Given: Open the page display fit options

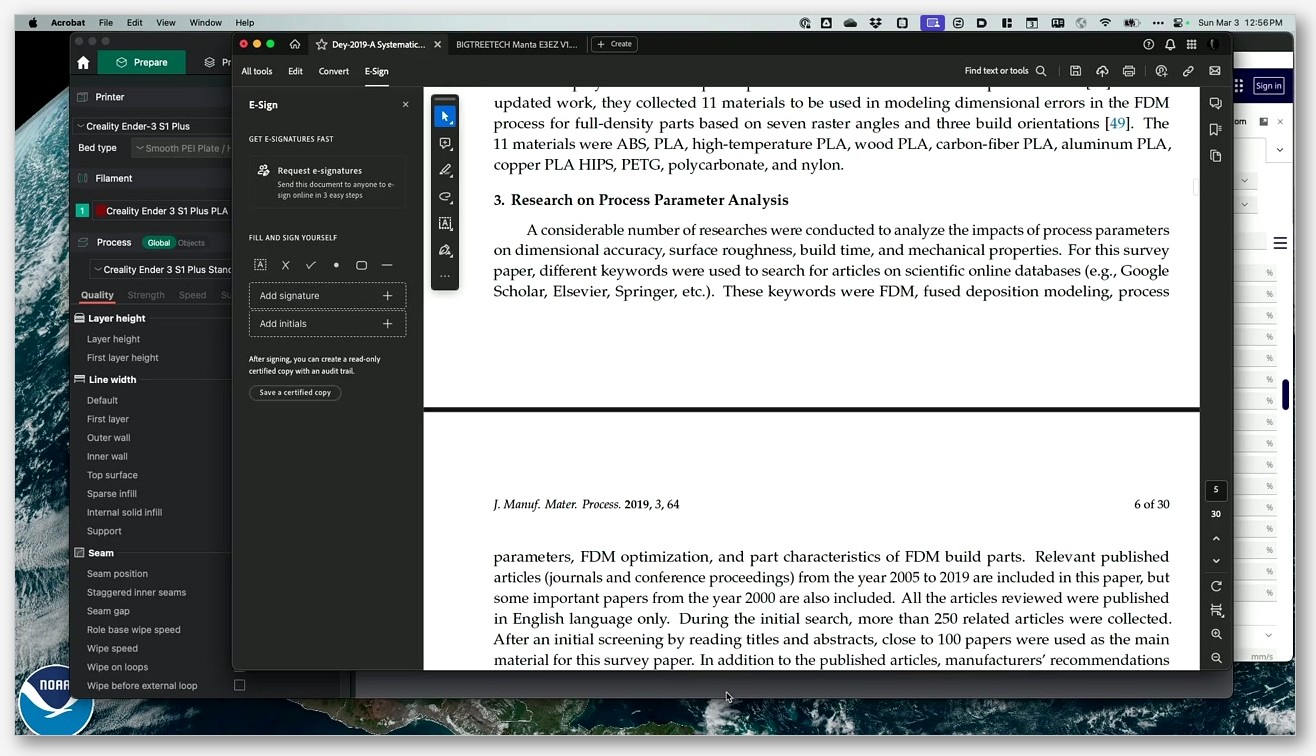Looking at the screenshot, I should [1216, 610].
